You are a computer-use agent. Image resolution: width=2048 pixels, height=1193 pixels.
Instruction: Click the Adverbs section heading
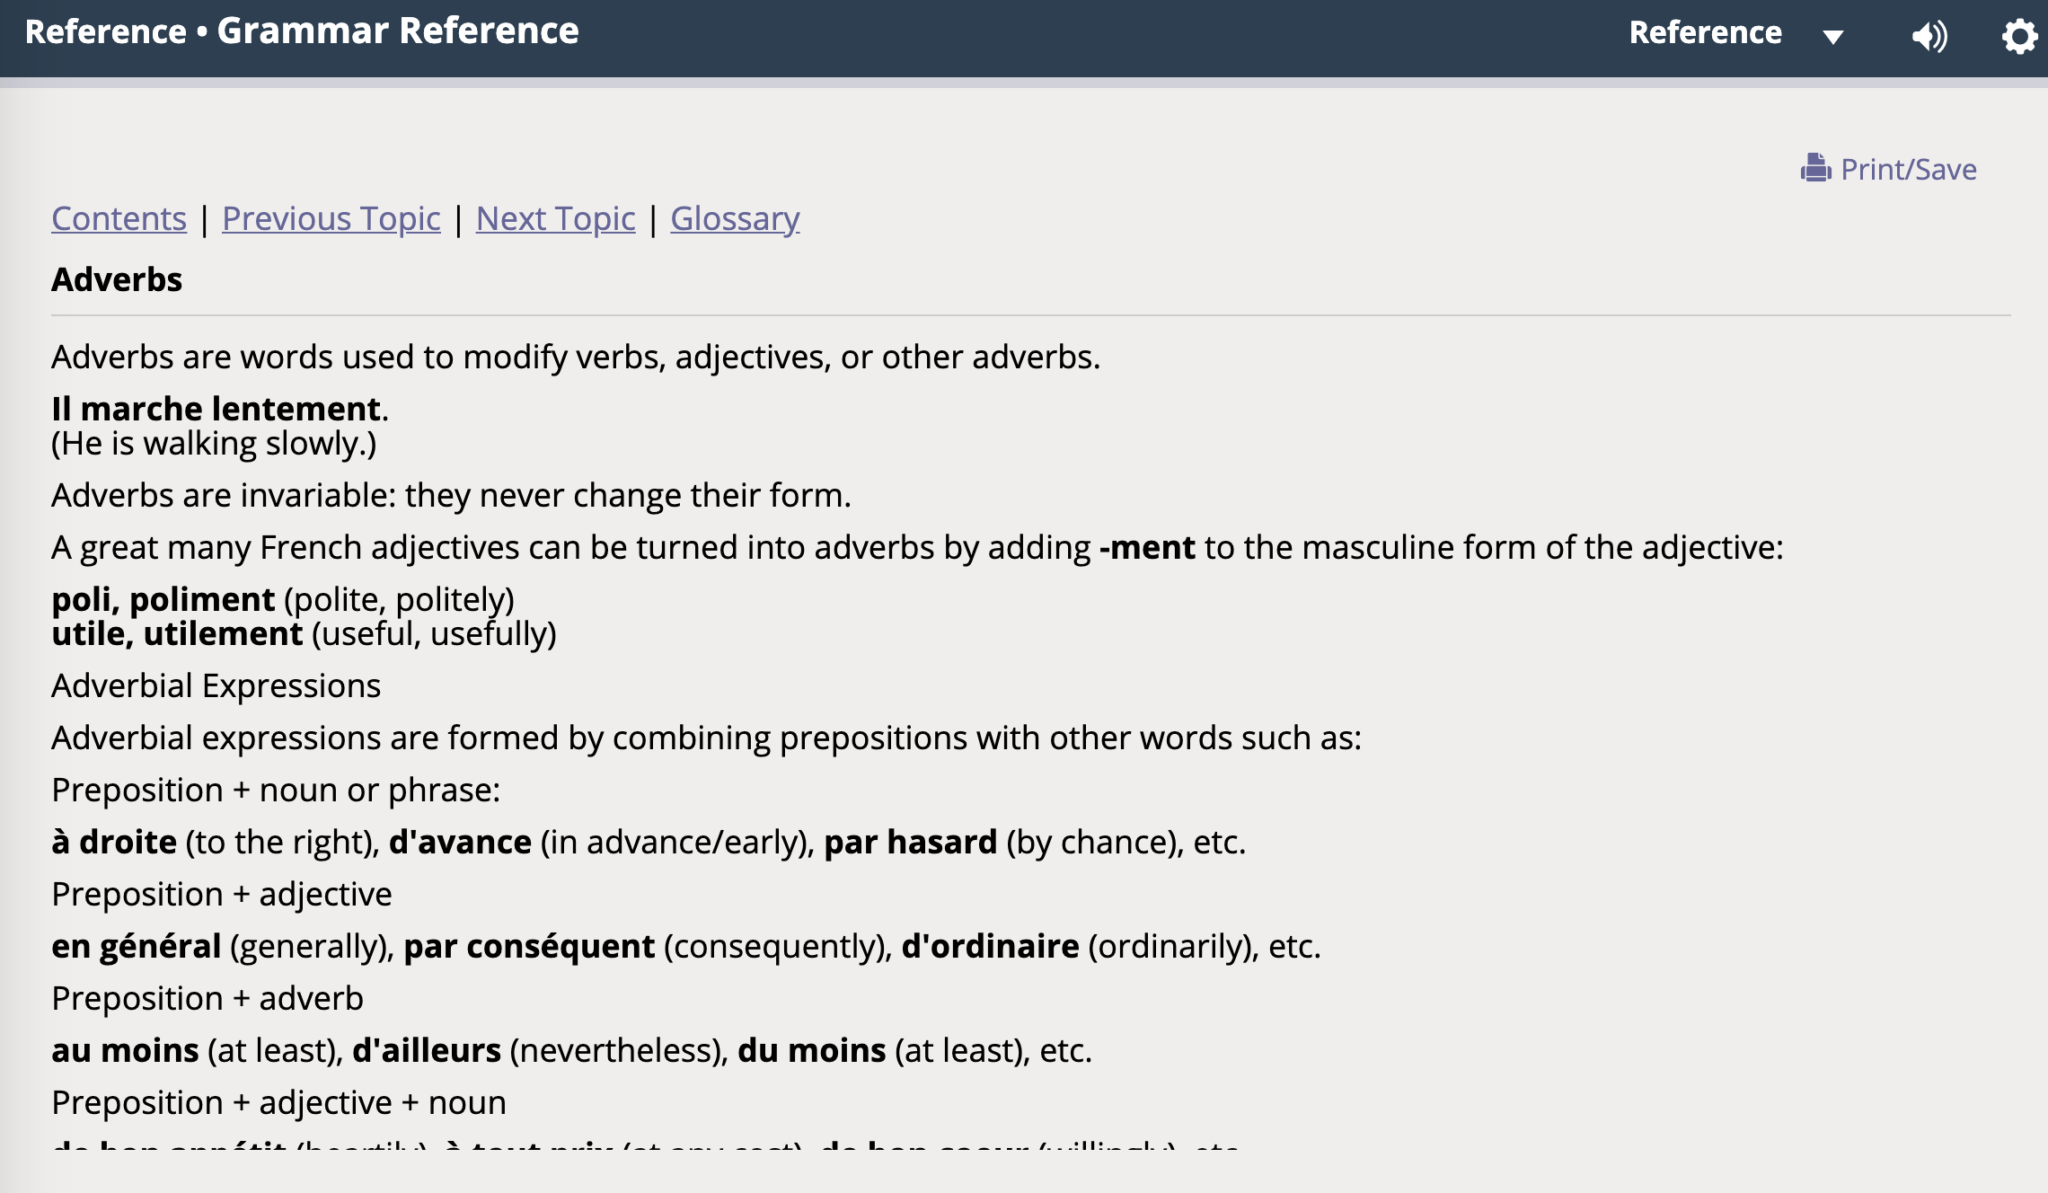tap(117, 279)
